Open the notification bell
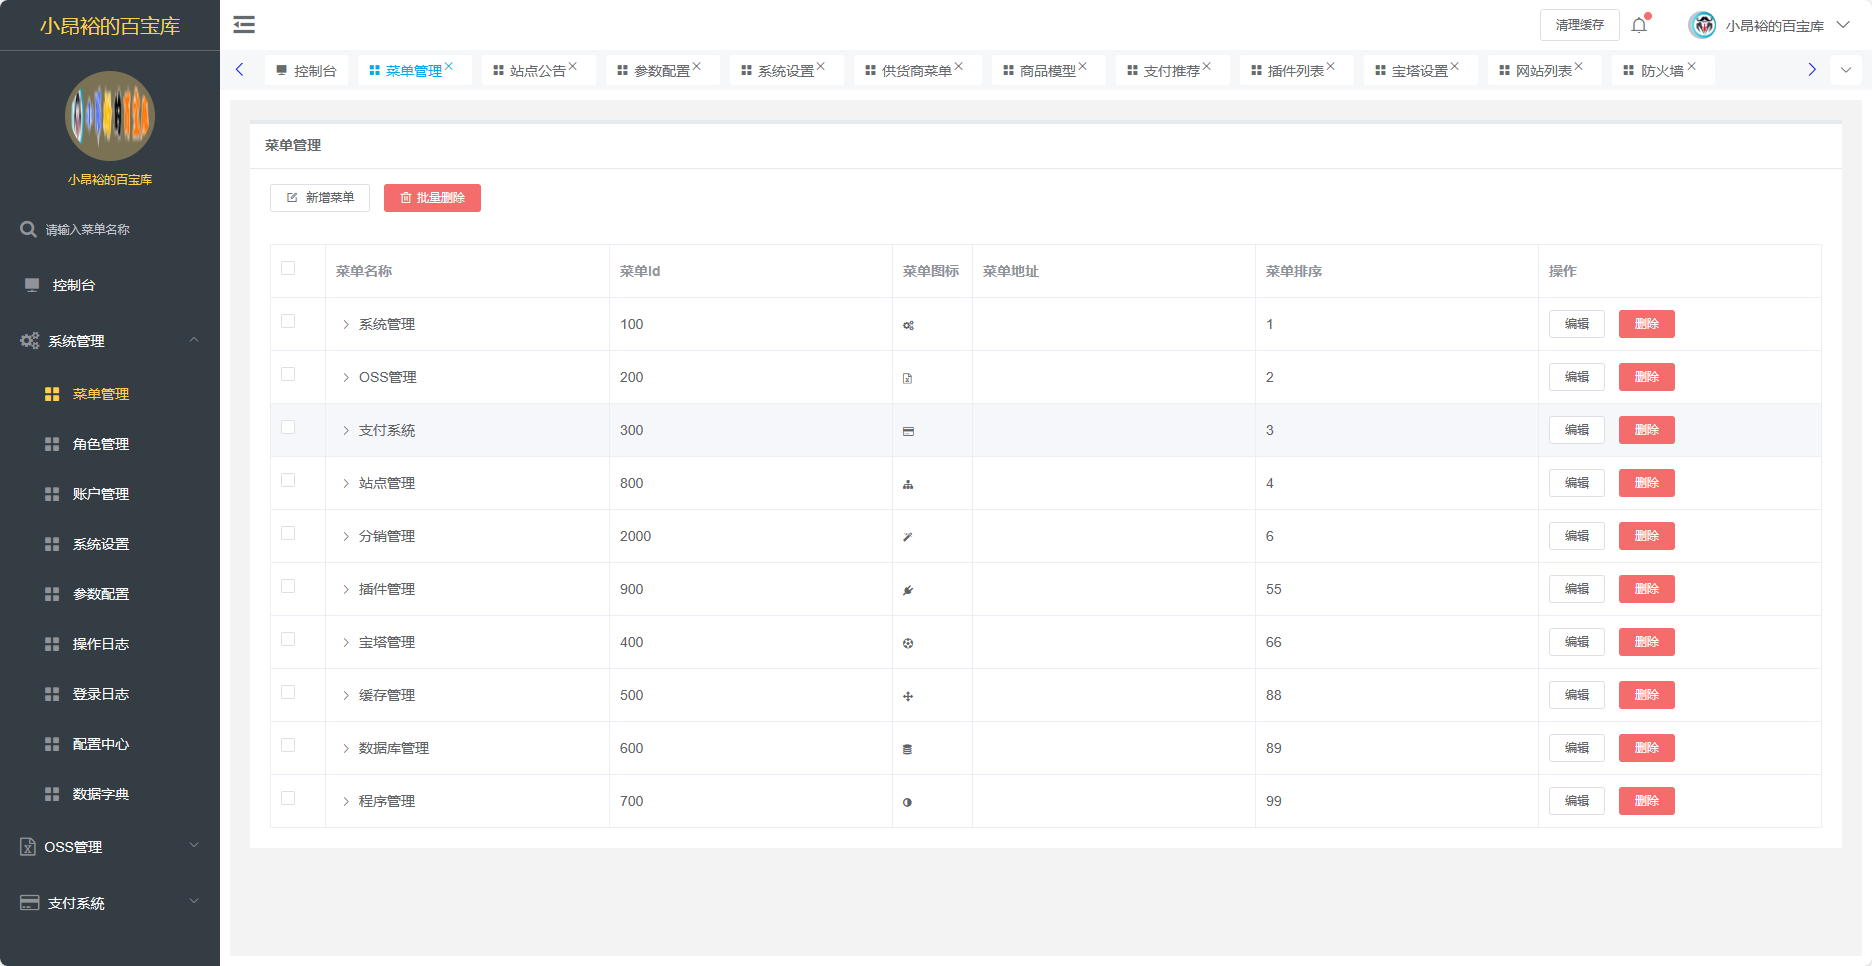This screenshot has width=1872, height=966. coord(1639,25)
